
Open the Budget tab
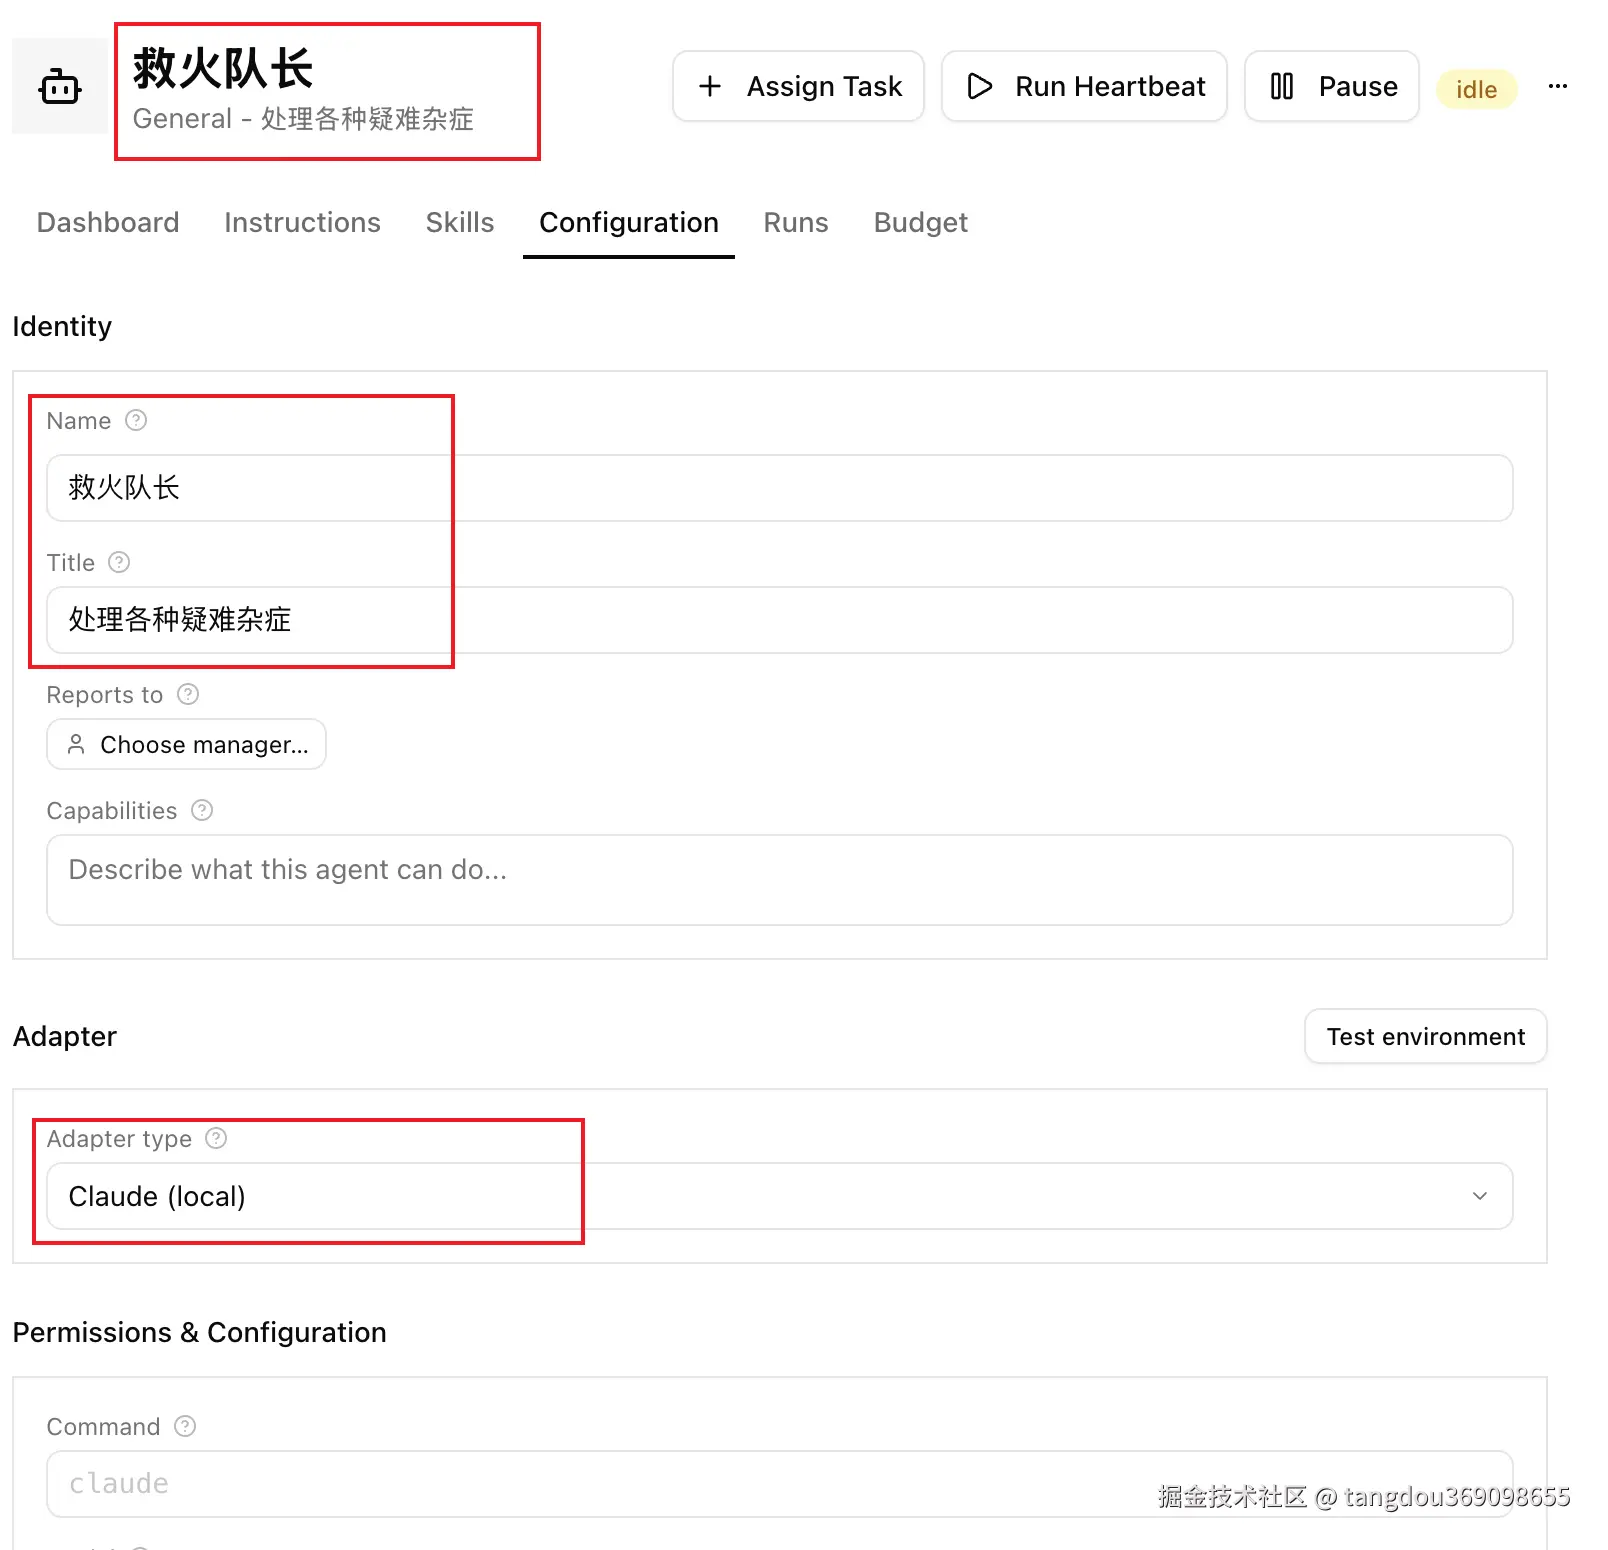921,222
